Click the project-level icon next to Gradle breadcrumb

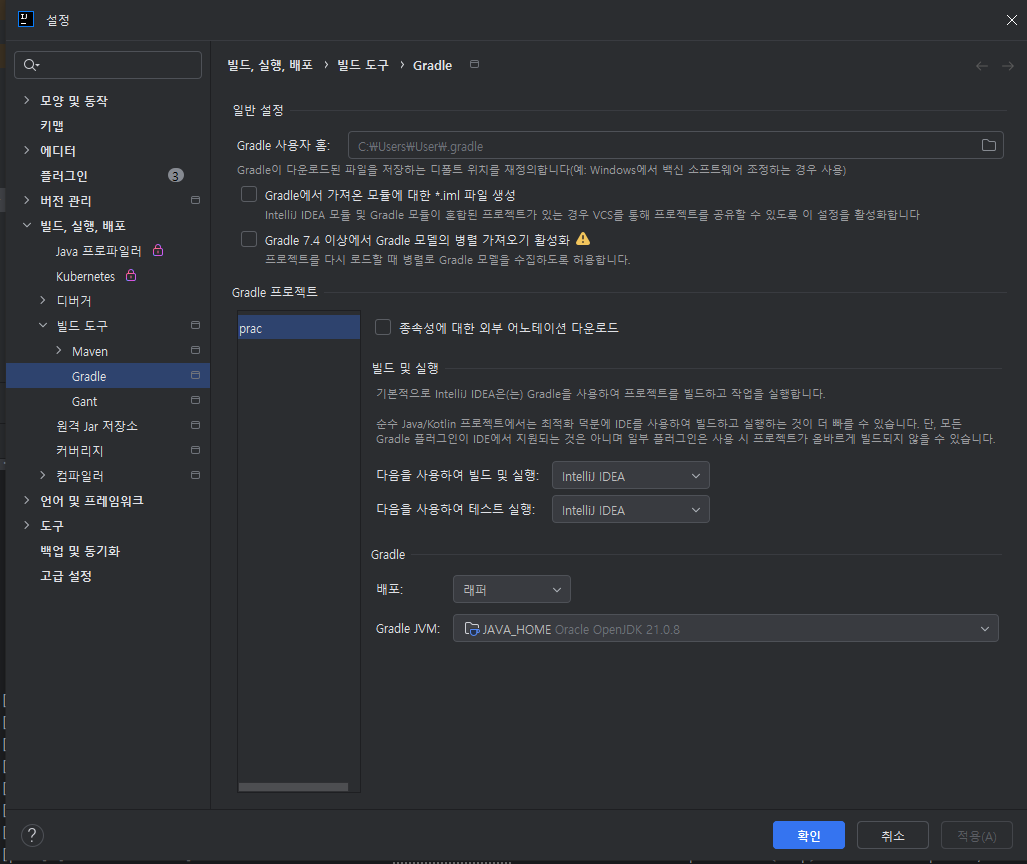[x=475, y=64]
